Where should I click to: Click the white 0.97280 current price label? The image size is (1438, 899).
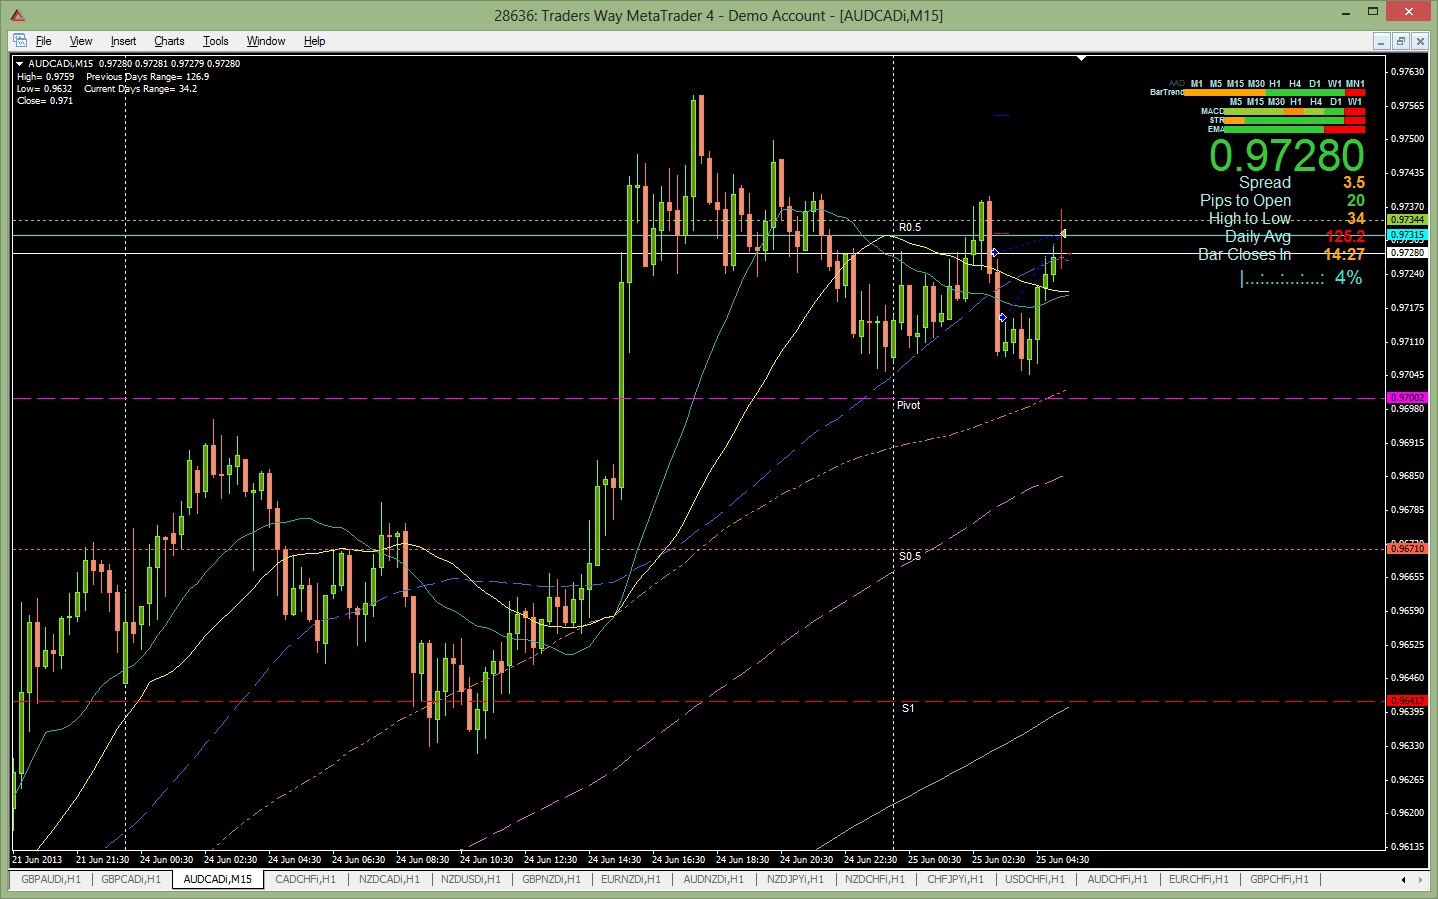tap(1407, 253)
